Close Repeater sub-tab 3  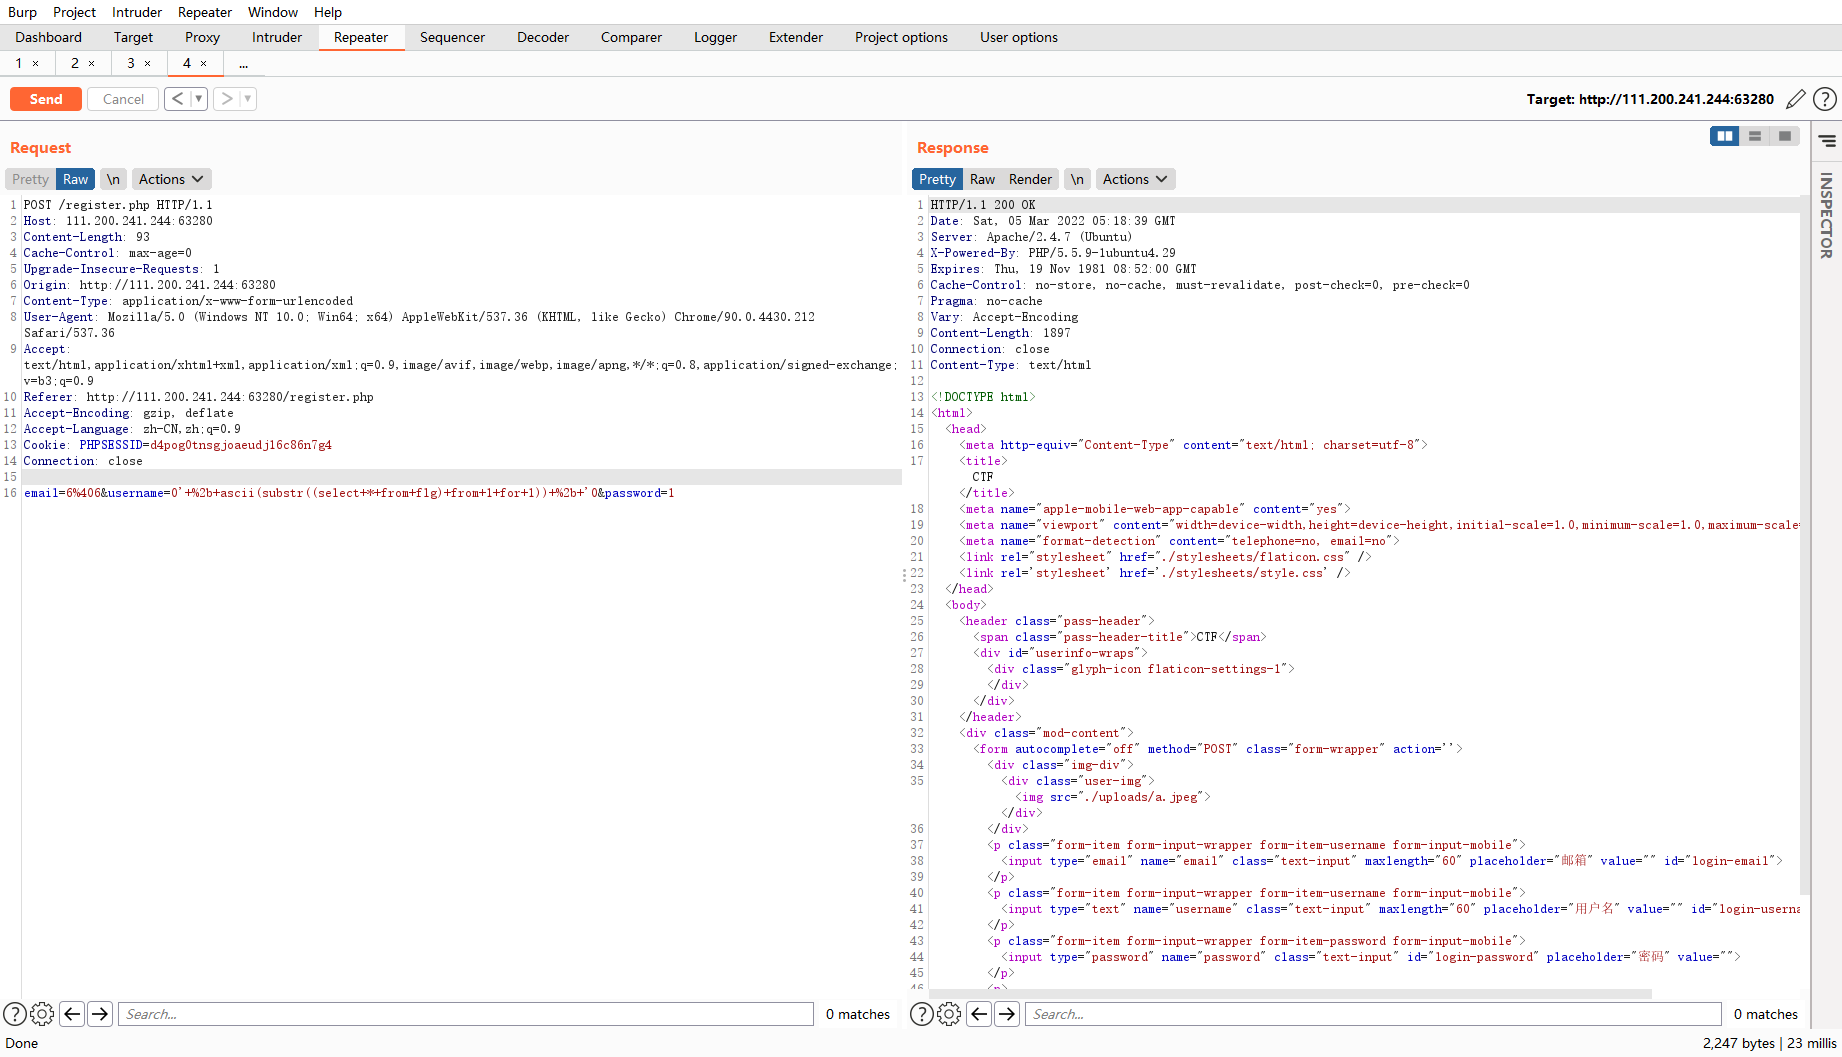click(148, 63)
